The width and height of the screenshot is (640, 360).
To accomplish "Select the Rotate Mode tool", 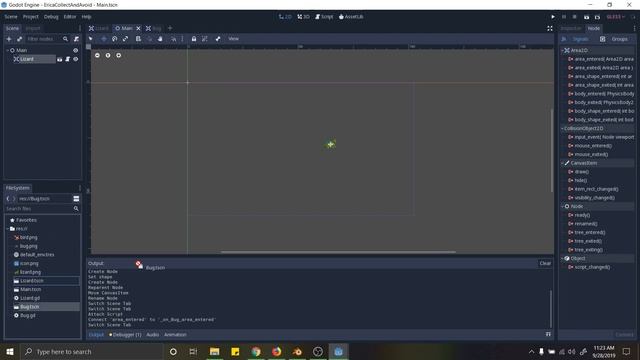I will pyautogui.click(x=115, y=39).
